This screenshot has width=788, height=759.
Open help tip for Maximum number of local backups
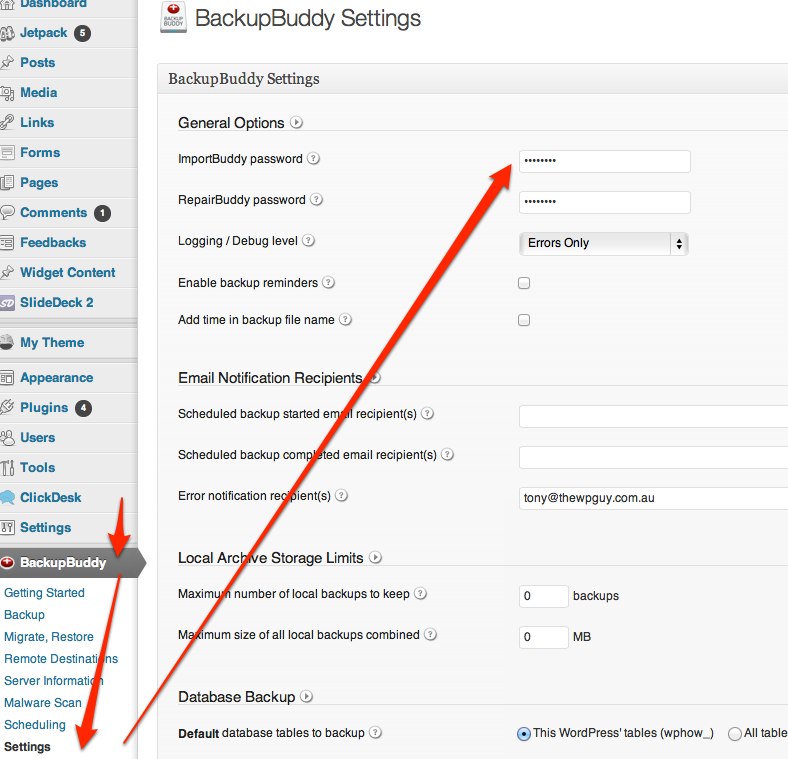pos(421,594)
